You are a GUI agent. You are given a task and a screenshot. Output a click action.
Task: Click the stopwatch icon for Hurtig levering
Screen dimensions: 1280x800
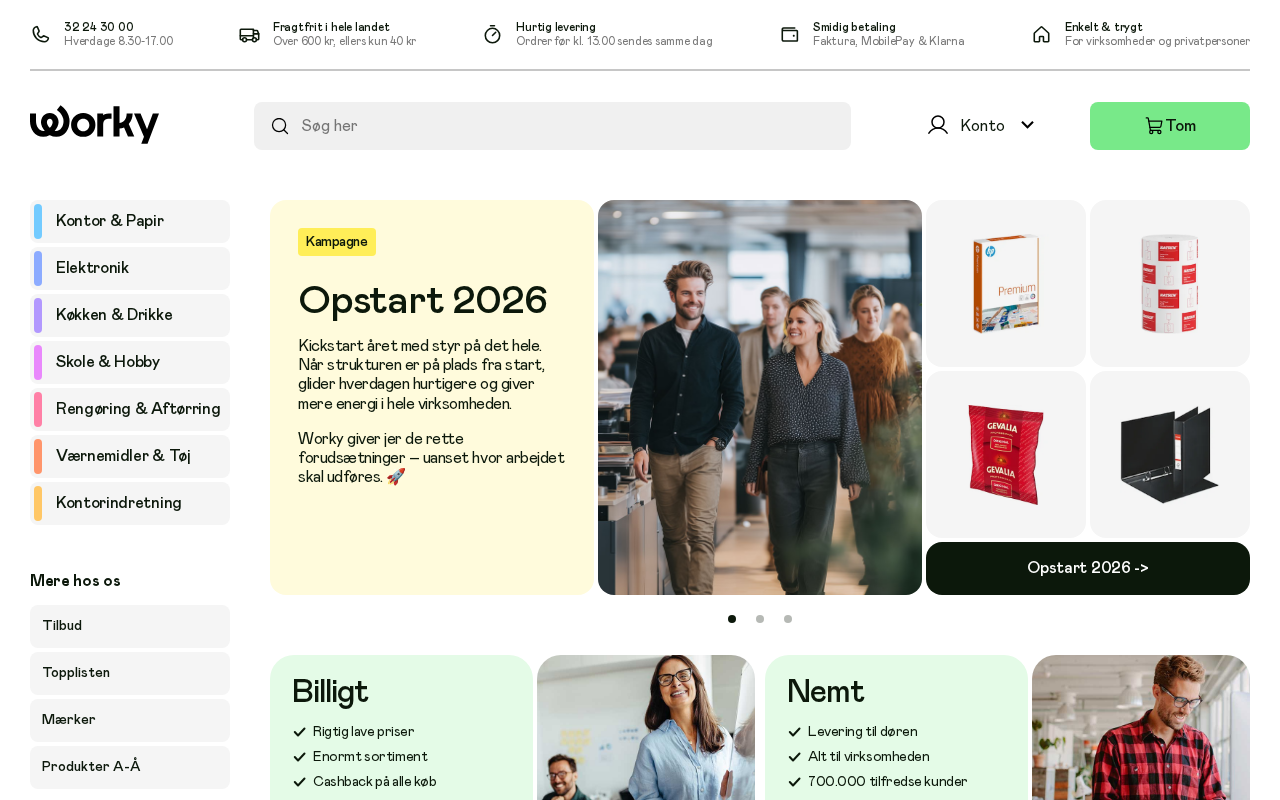[x=492, y=34]
